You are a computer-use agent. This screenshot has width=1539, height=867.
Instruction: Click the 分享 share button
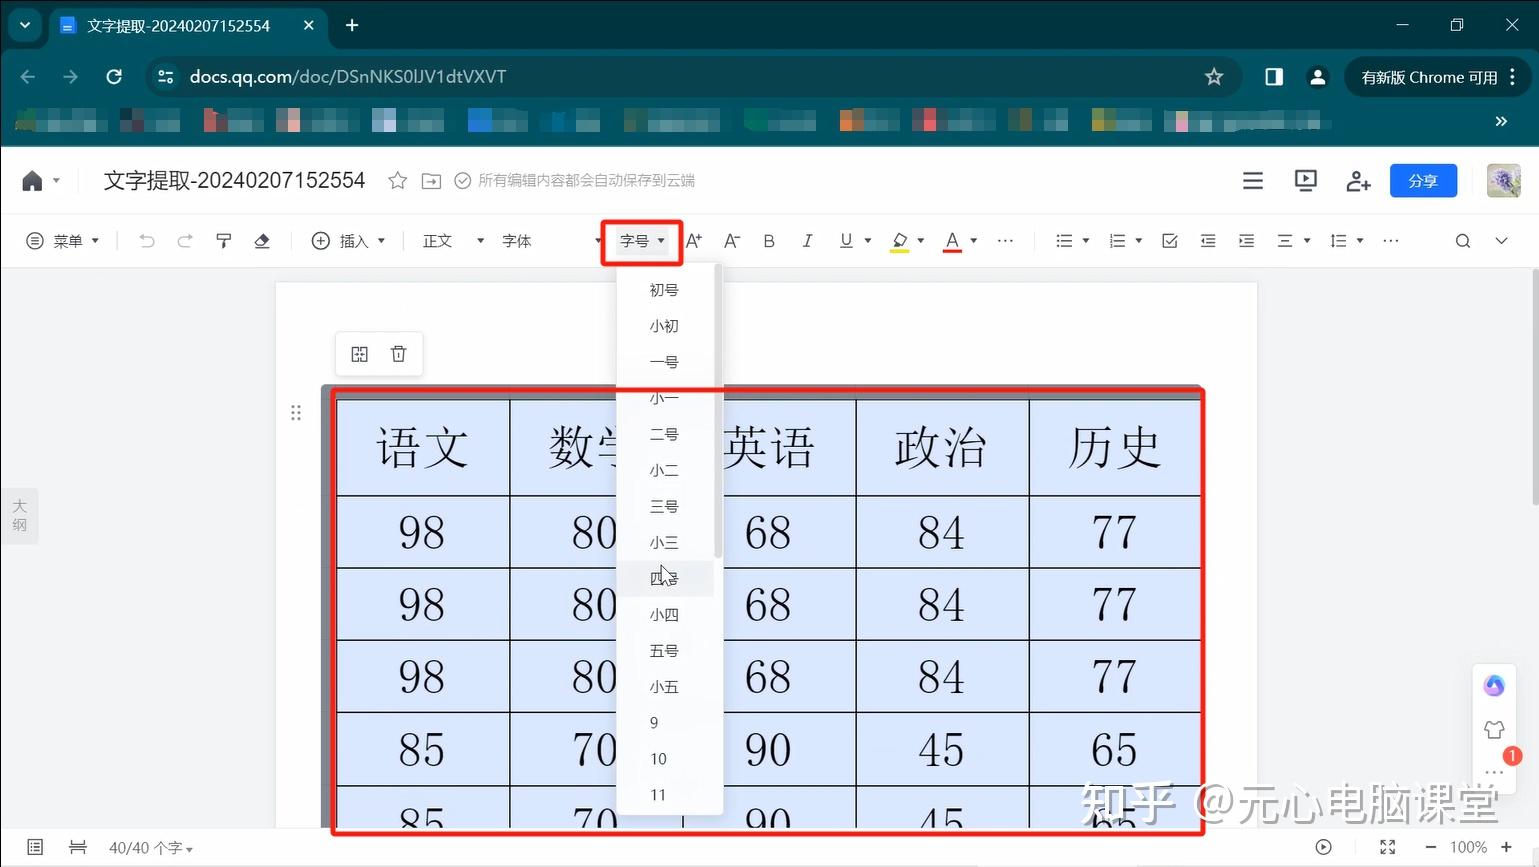pyautogui.click(x=1422, y=180)
